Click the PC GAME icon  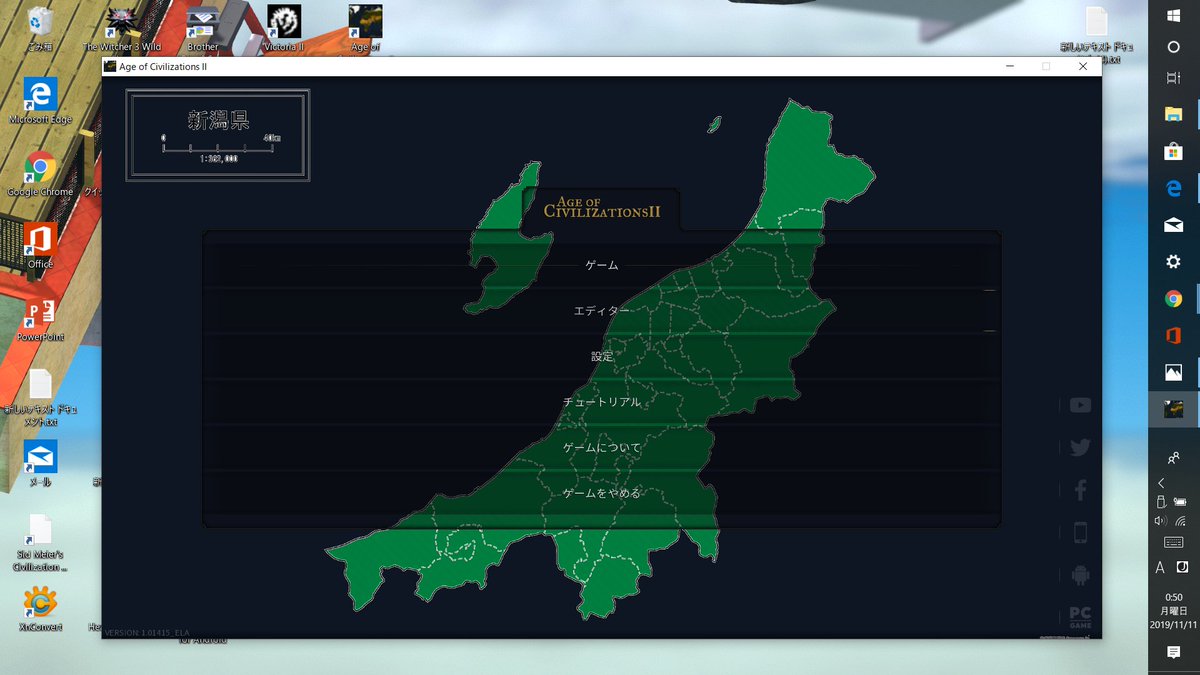tap(1080, 617)
